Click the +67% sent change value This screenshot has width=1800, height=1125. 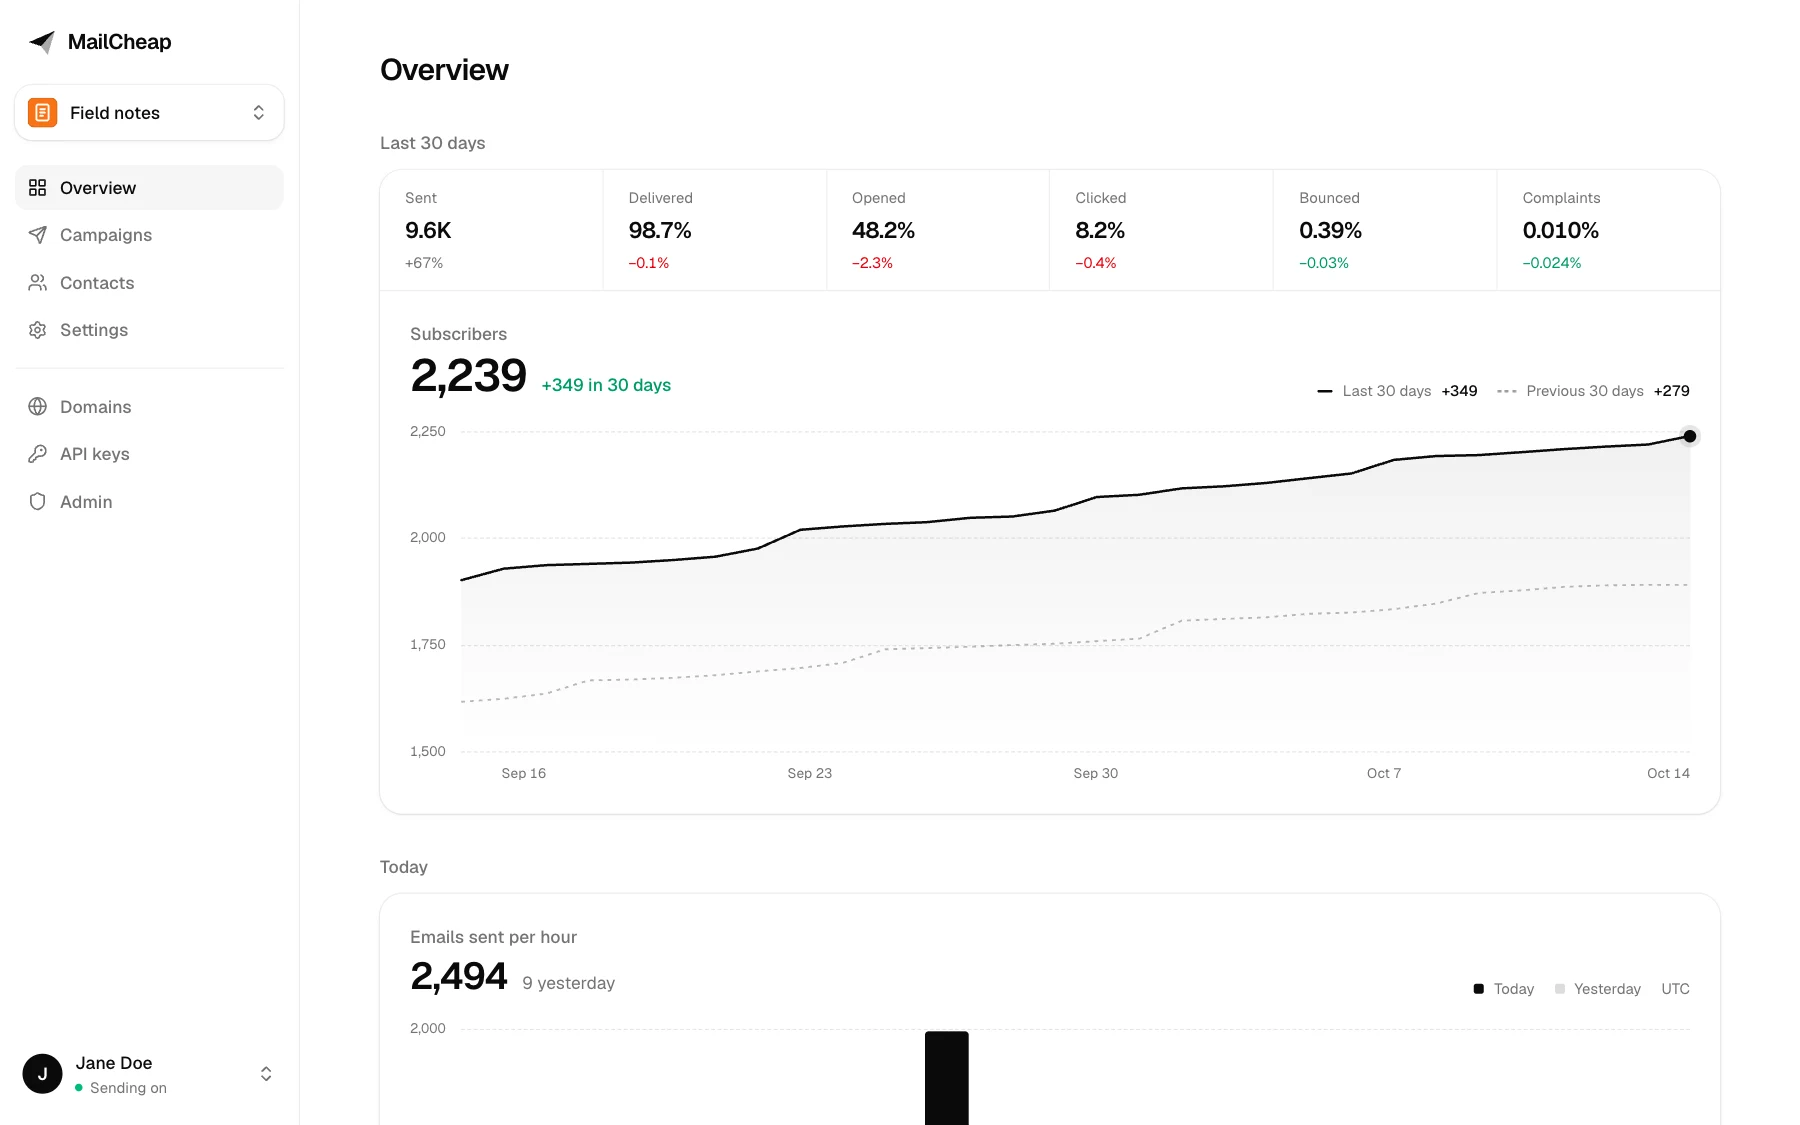(424, 263)
